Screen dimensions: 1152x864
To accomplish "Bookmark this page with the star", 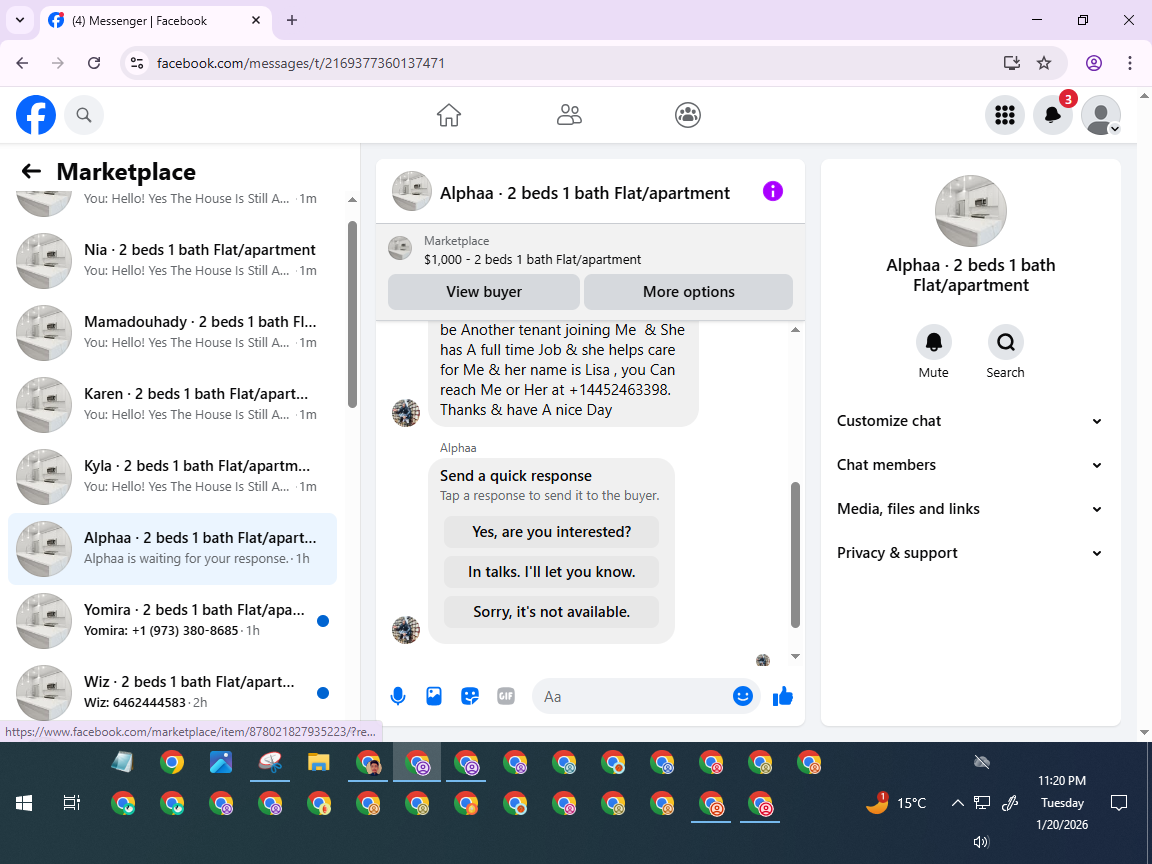I will (x=1044, y=63).
